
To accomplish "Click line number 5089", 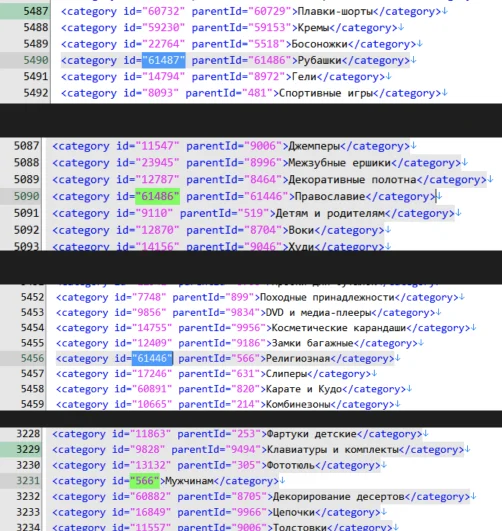I will [x=26, y=179].
